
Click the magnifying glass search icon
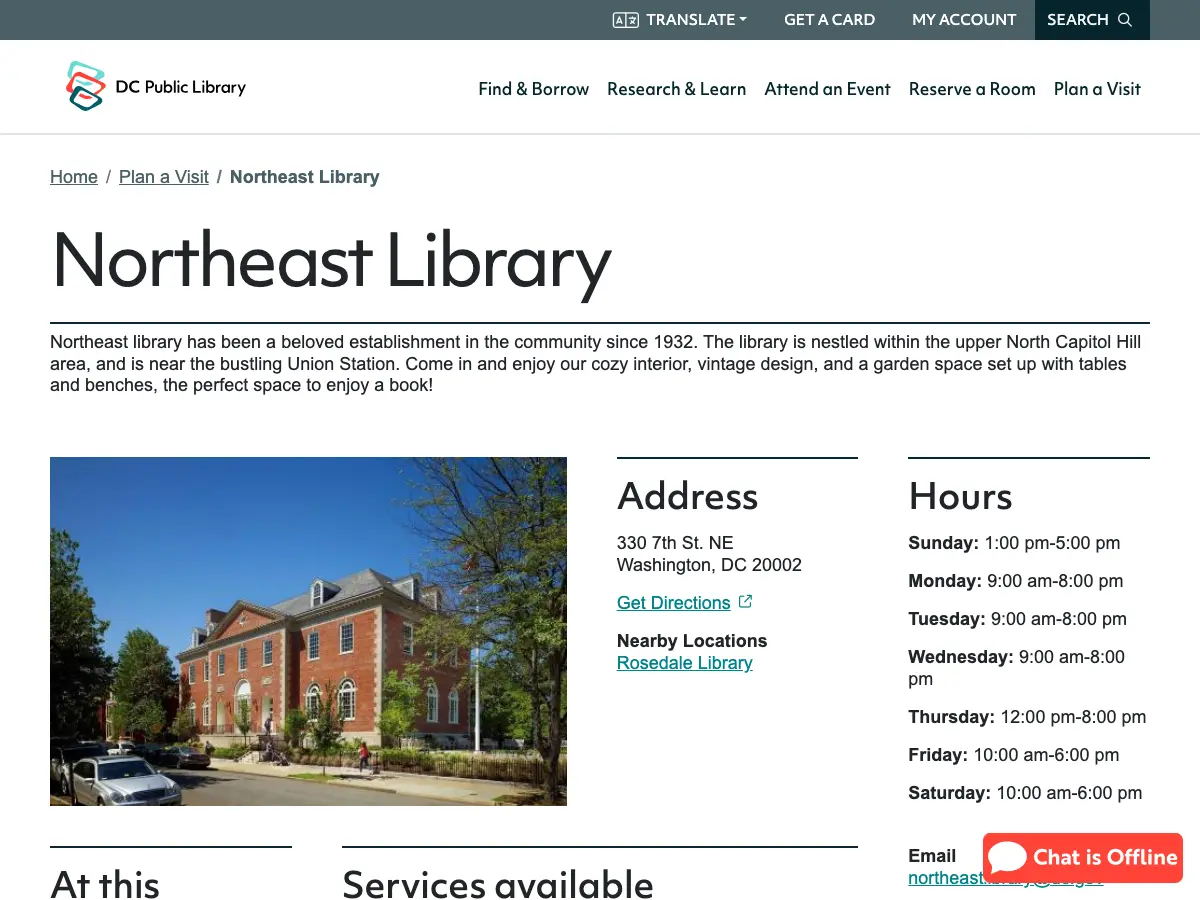click(1125, 20)
